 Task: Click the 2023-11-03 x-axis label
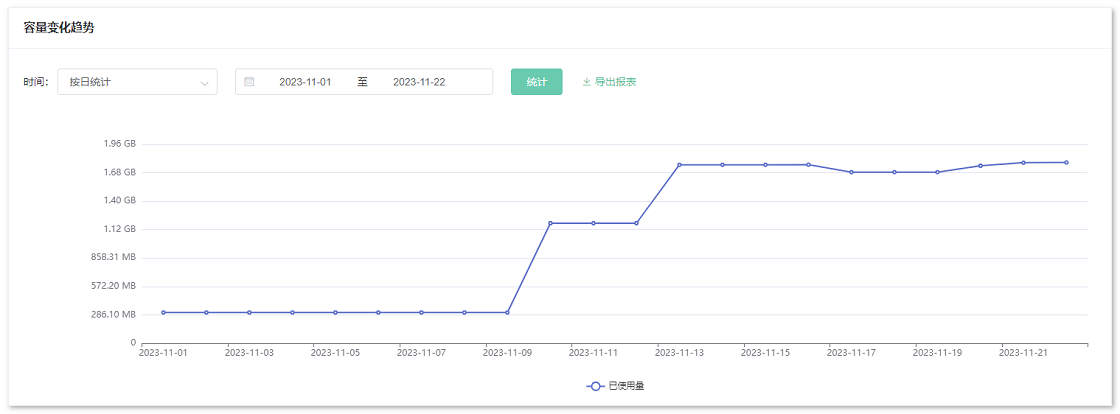pos(249,353)
